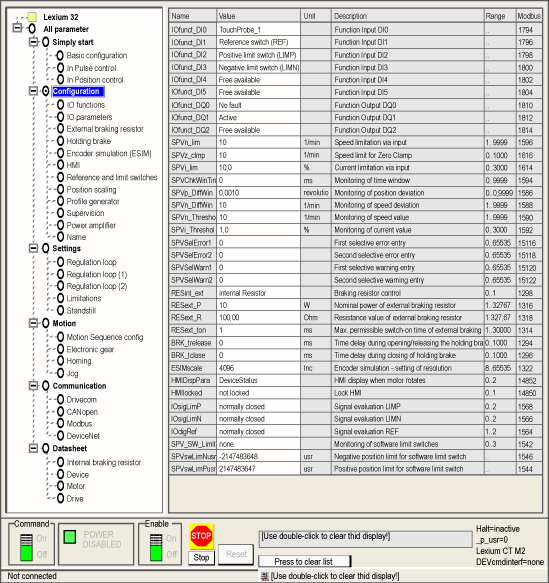The height and width of the screenshot is (583, 549).
Task: Open Motion Sequence config
Action: tap(105, 337)
